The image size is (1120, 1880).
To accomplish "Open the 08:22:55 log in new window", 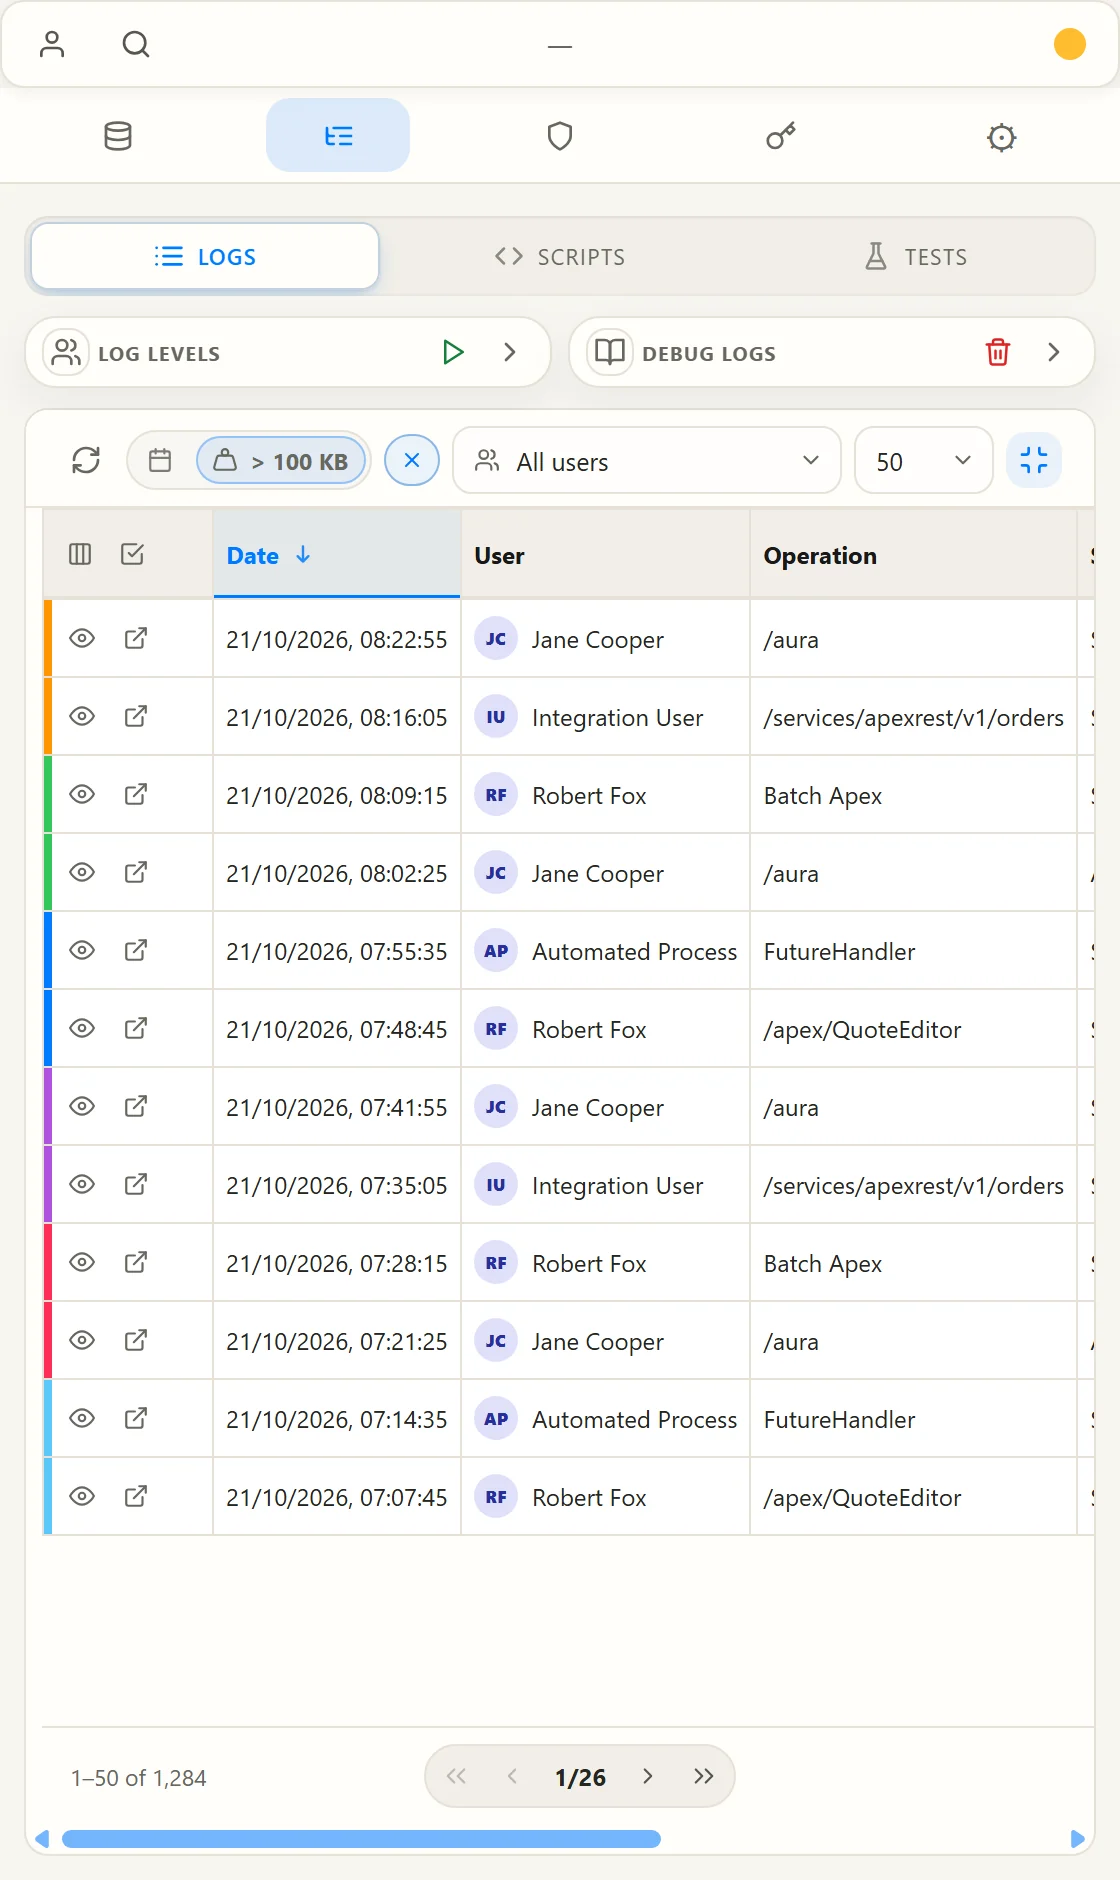I will click(136, 638).
